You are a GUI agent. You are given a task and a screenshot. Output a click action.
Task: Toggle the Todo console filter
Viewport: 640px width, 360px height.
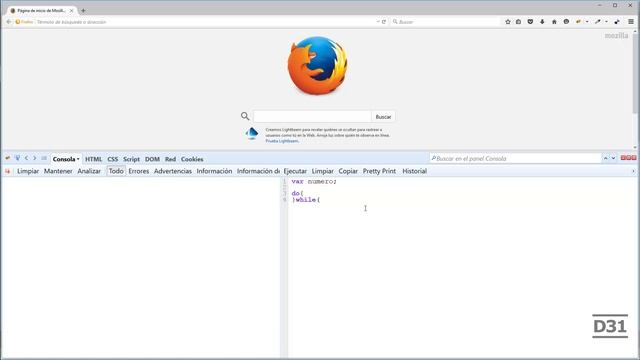[x=116, y=171]
